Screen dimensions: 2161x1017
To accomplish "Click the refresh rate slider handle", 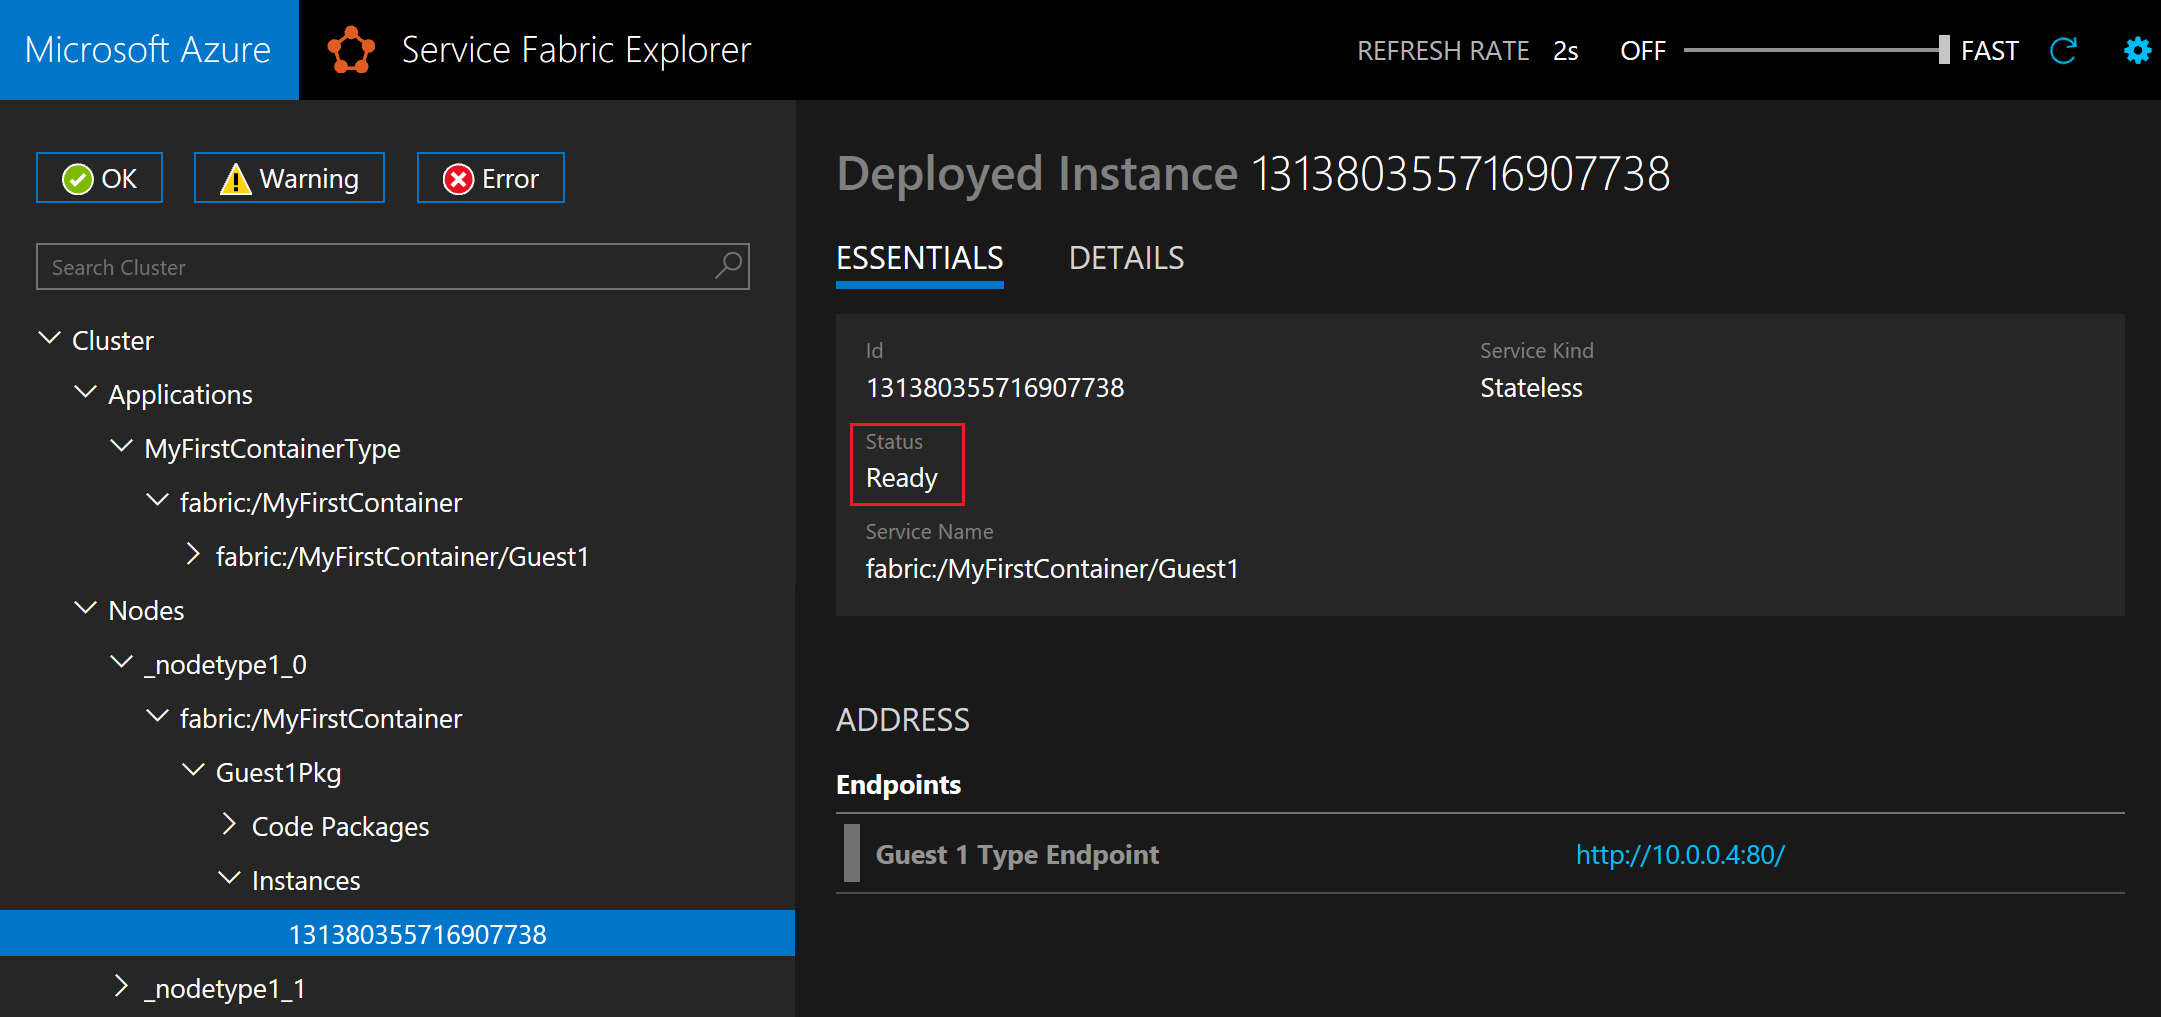I will [1943, 50].
